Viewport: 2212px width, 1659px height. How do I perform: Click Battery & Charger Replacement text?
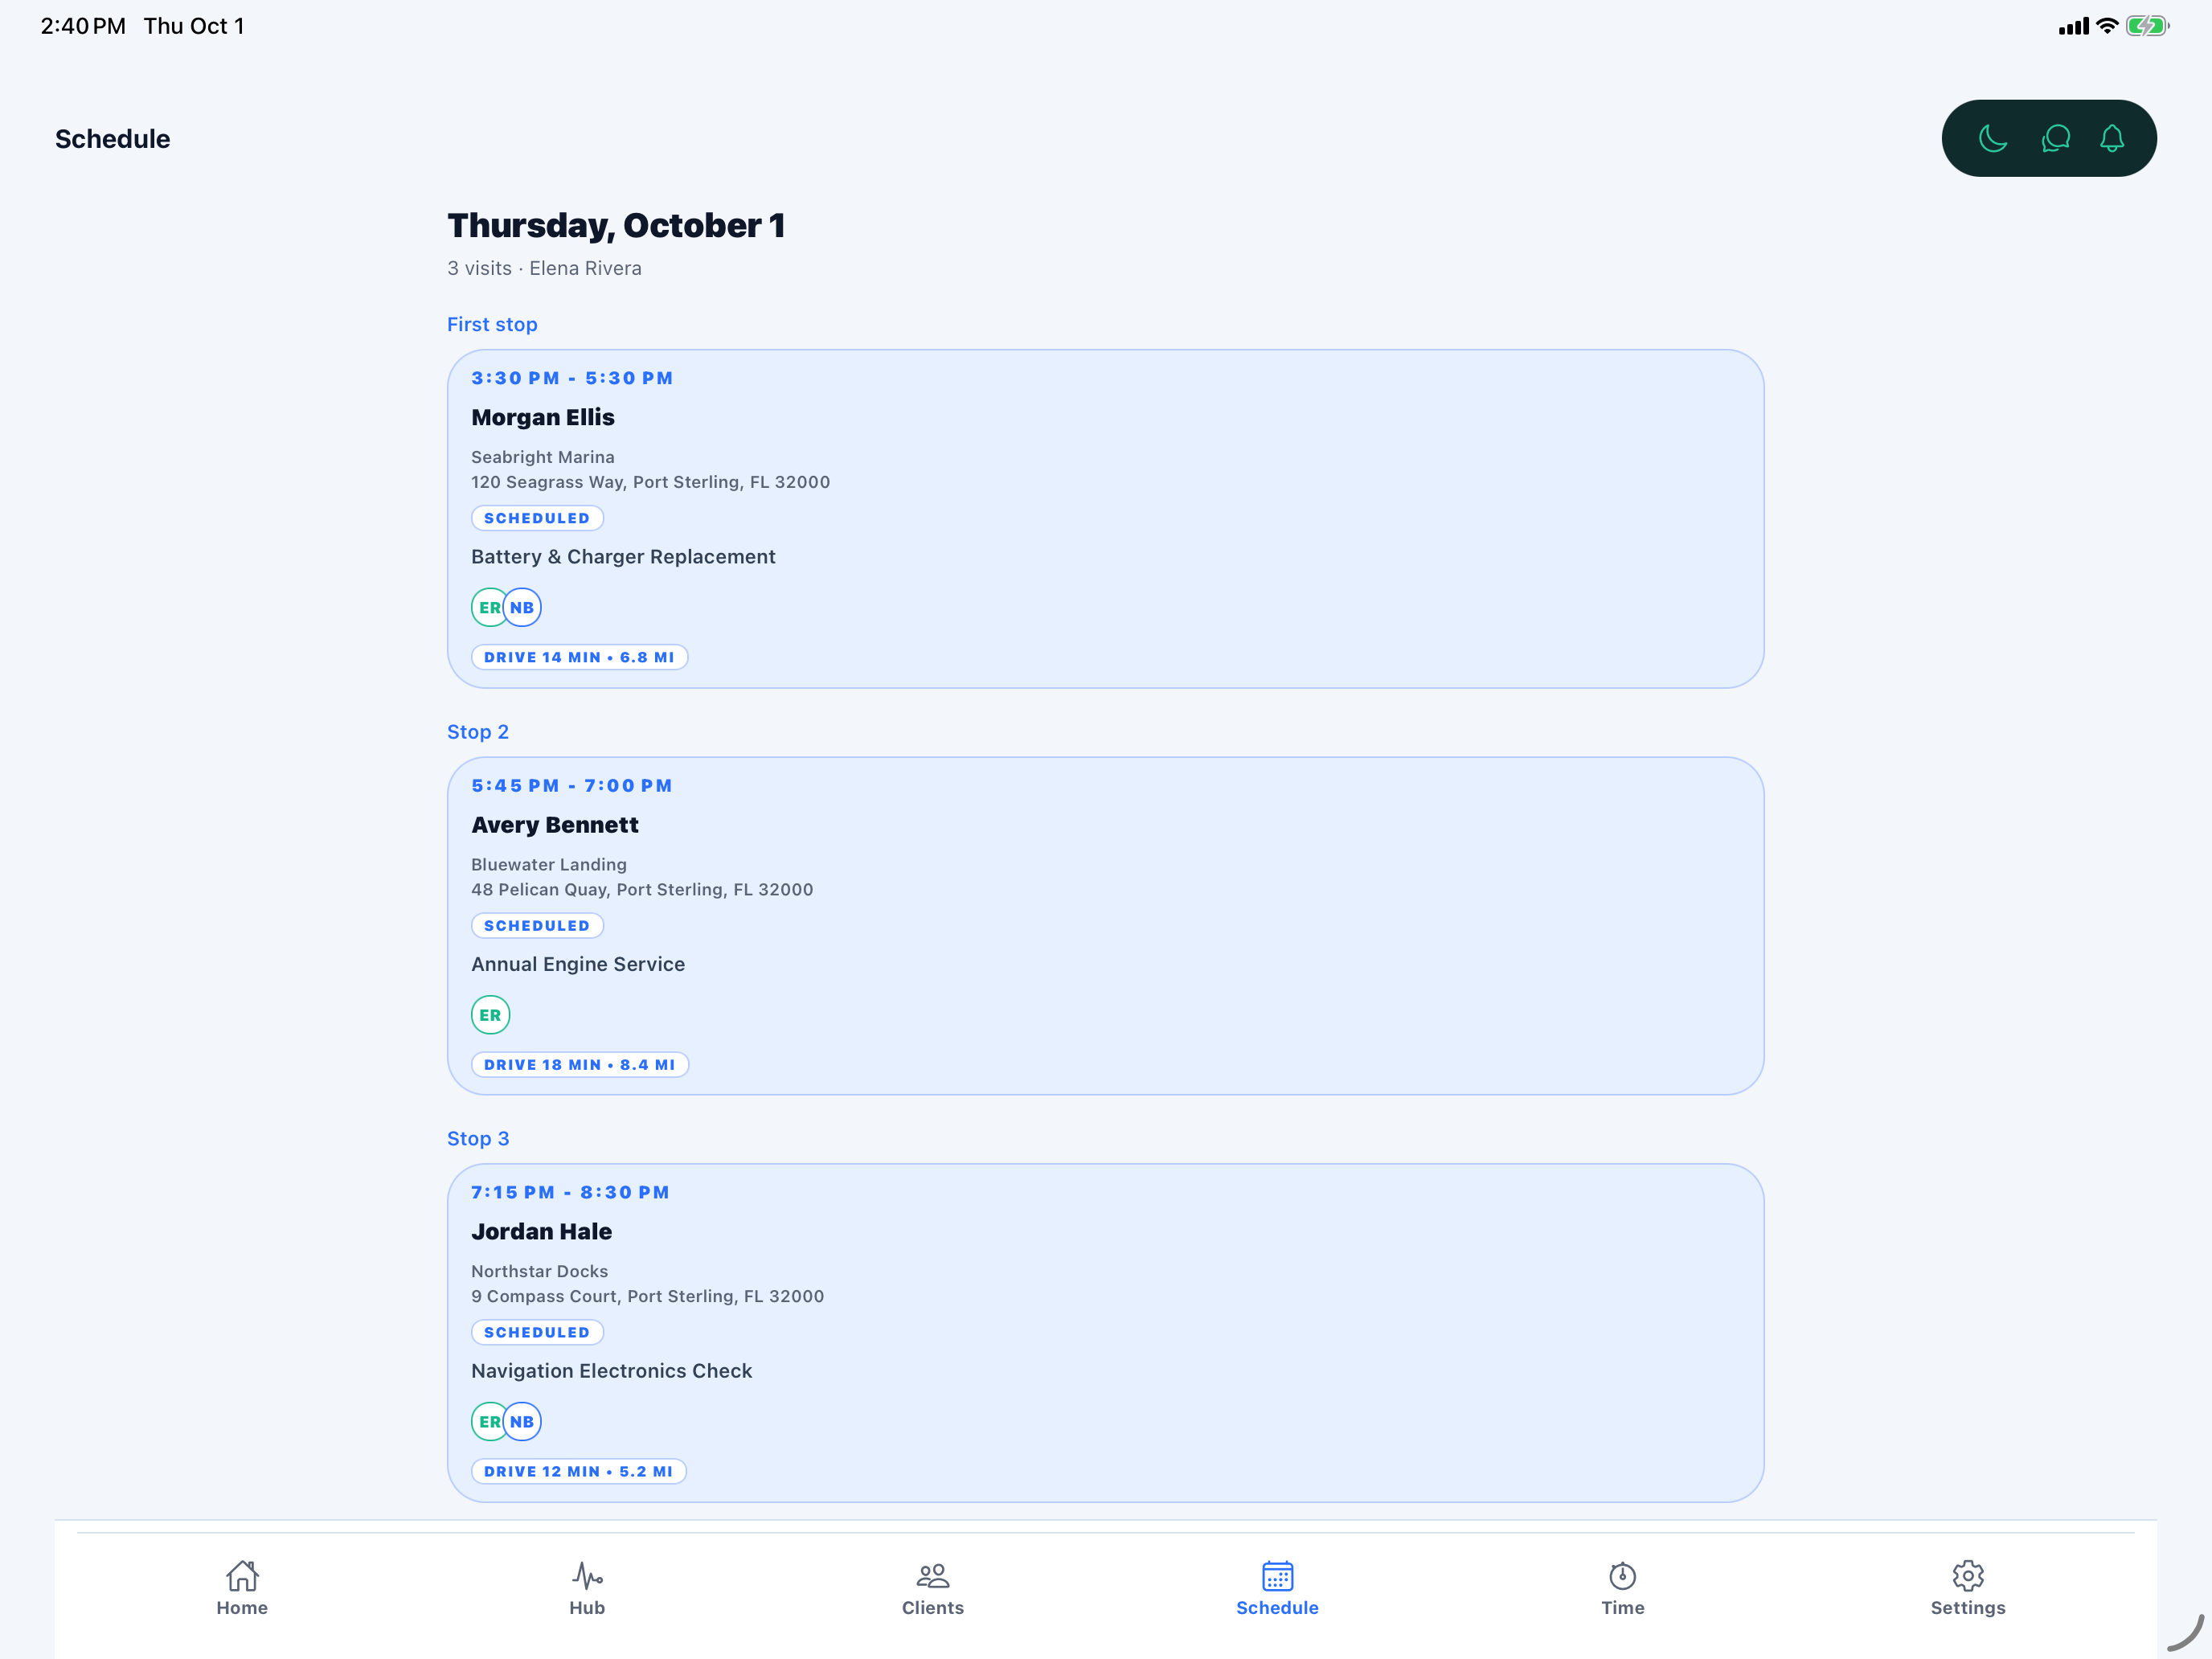pyautogui.click(x=623, y=557)
